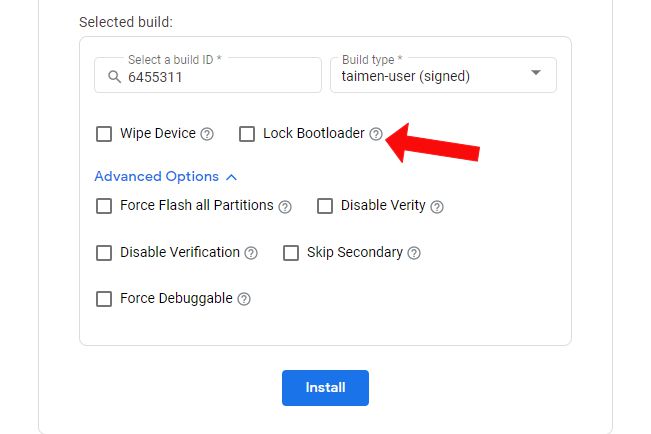Tick the Lock Bootloader checkbox
651x434 pixels.
coord(247,134)
